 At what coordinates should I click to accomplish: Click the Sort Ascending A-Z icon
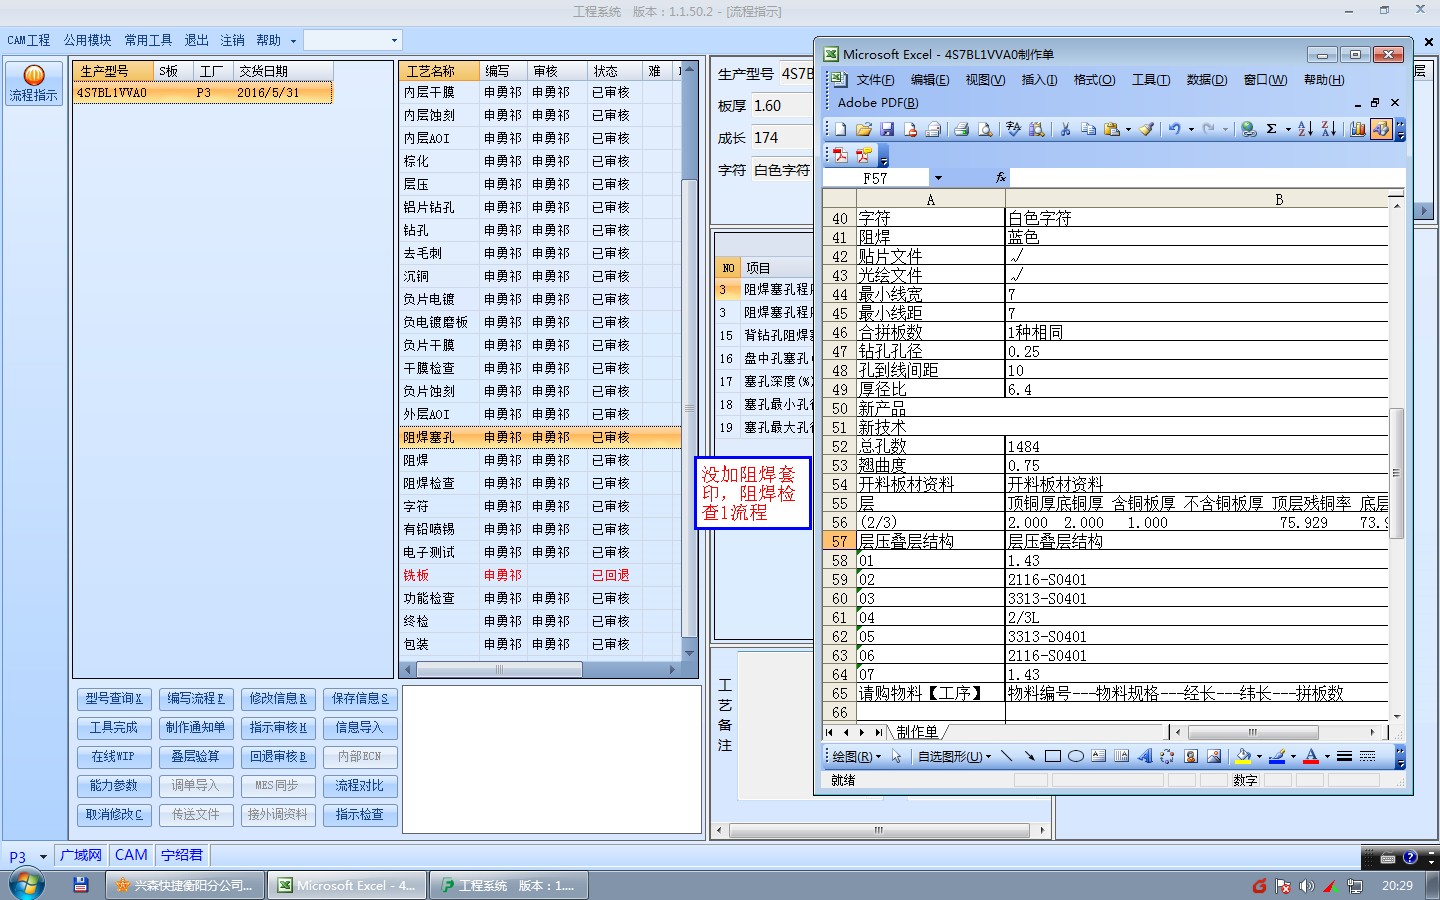(x=1305, y=129)
